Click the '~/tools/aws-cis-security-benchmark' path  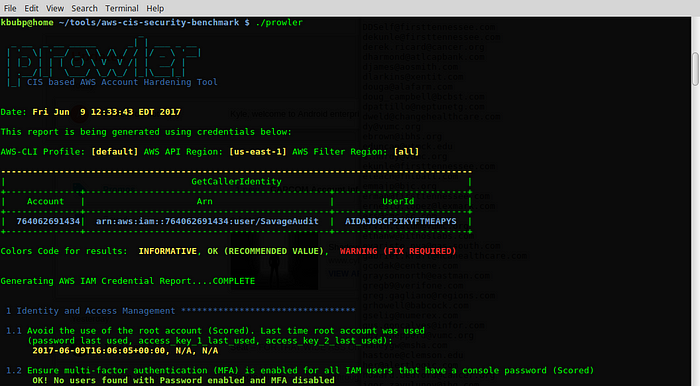[149, 22]
